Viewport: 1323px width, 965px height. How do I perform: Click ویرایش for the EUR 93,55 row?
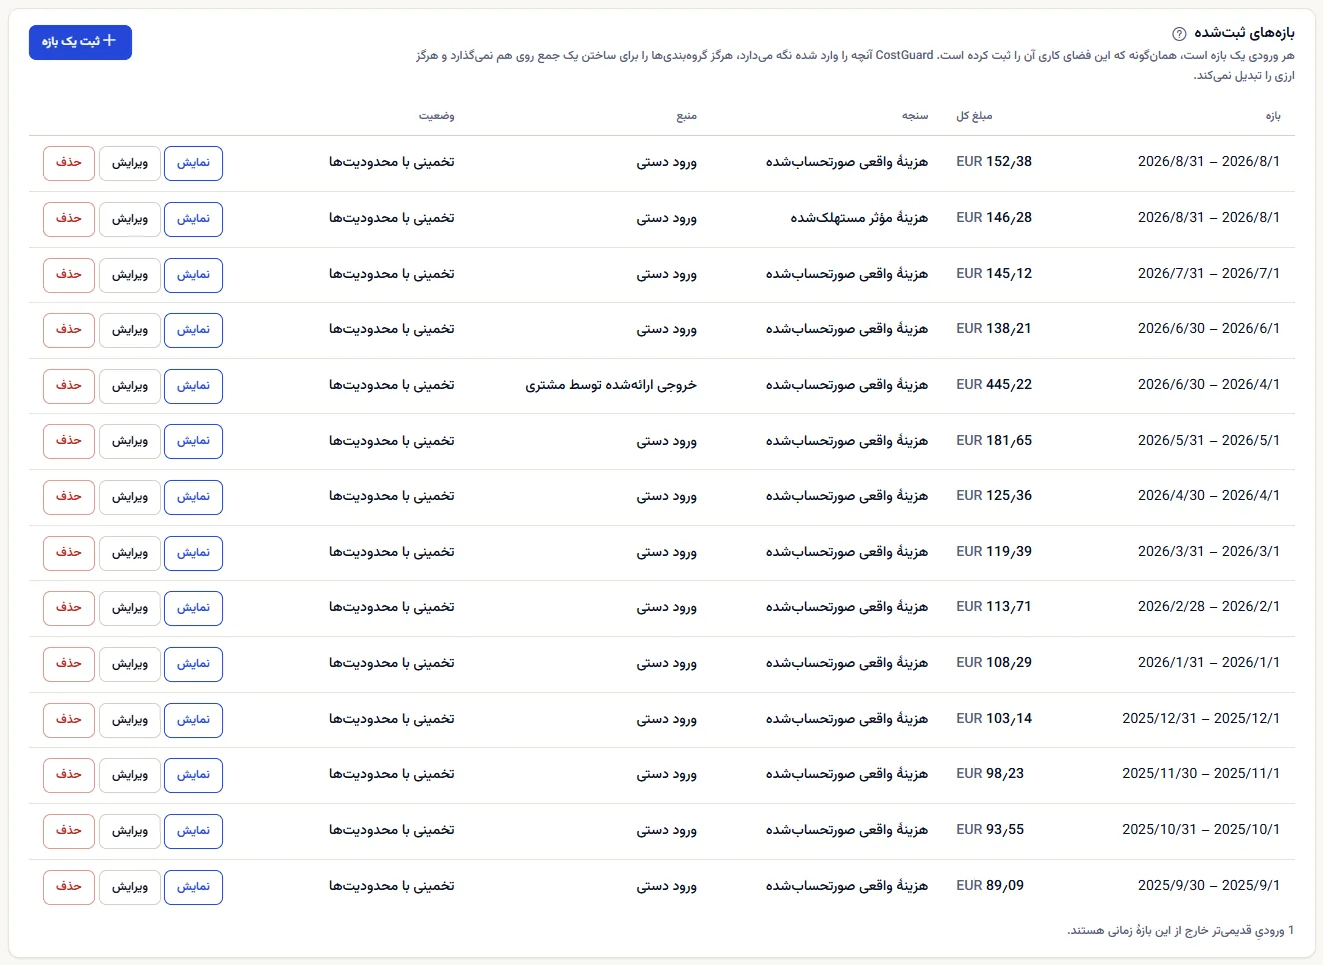tap(130, 831)
